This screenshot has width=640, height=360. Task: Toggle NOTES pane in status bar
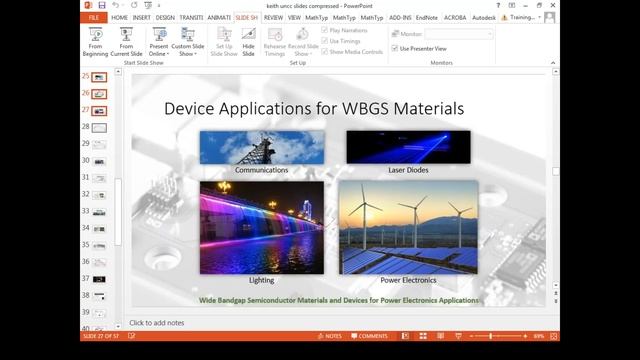click(329, 336)
